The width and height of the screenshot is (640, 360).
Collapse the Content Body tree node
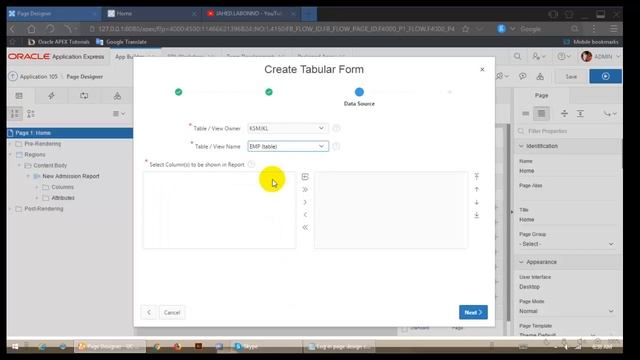pyautogui.click(x=19, y=165)
